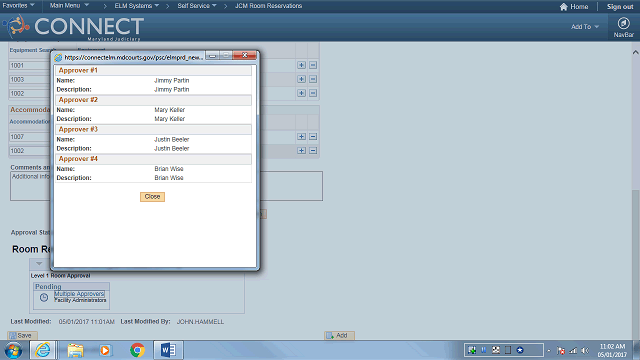Image resolution: width=640 pixels, height=360 pixels.
Task: Show the taskbar clock and date
Action: [612, 351]
